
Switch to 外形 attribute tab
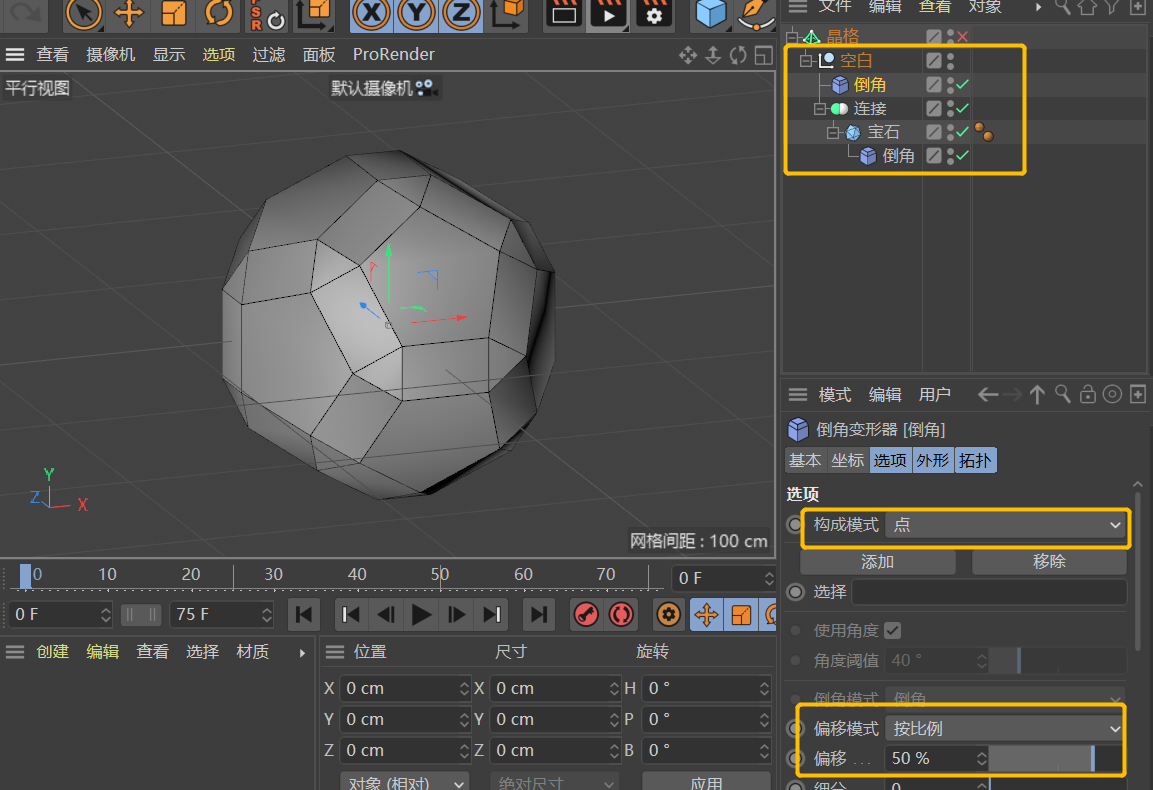click(x=932, y=460)
